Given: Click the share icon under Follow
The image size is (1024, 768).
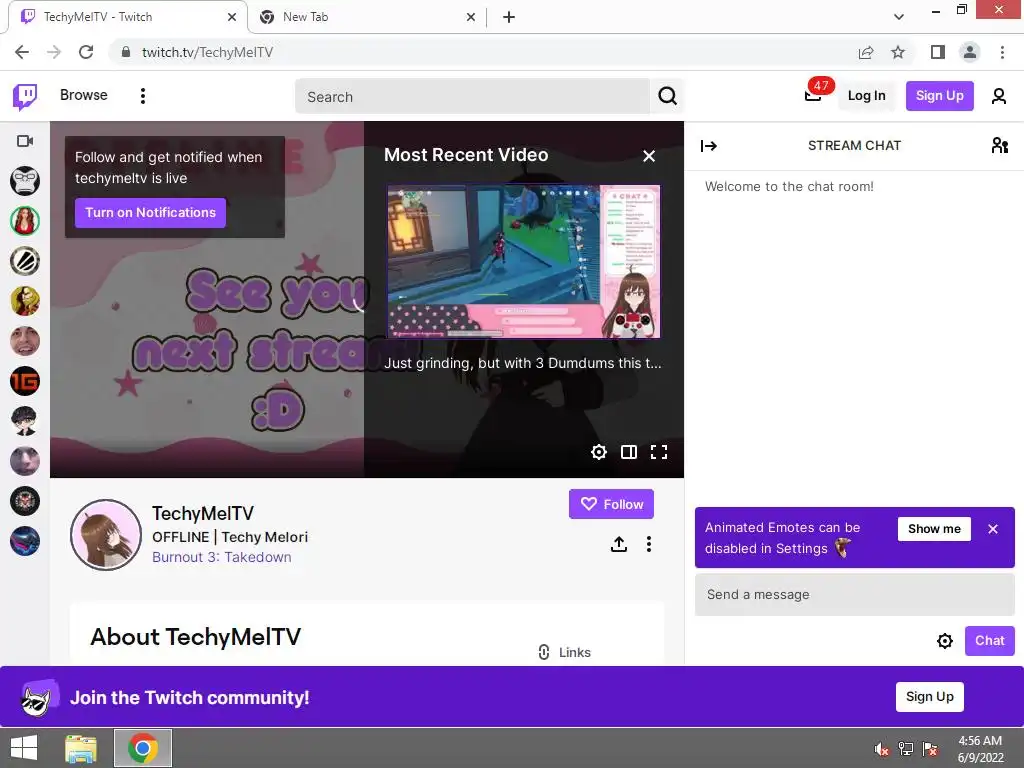Looking at the screenshot, I should pos(618,544).
